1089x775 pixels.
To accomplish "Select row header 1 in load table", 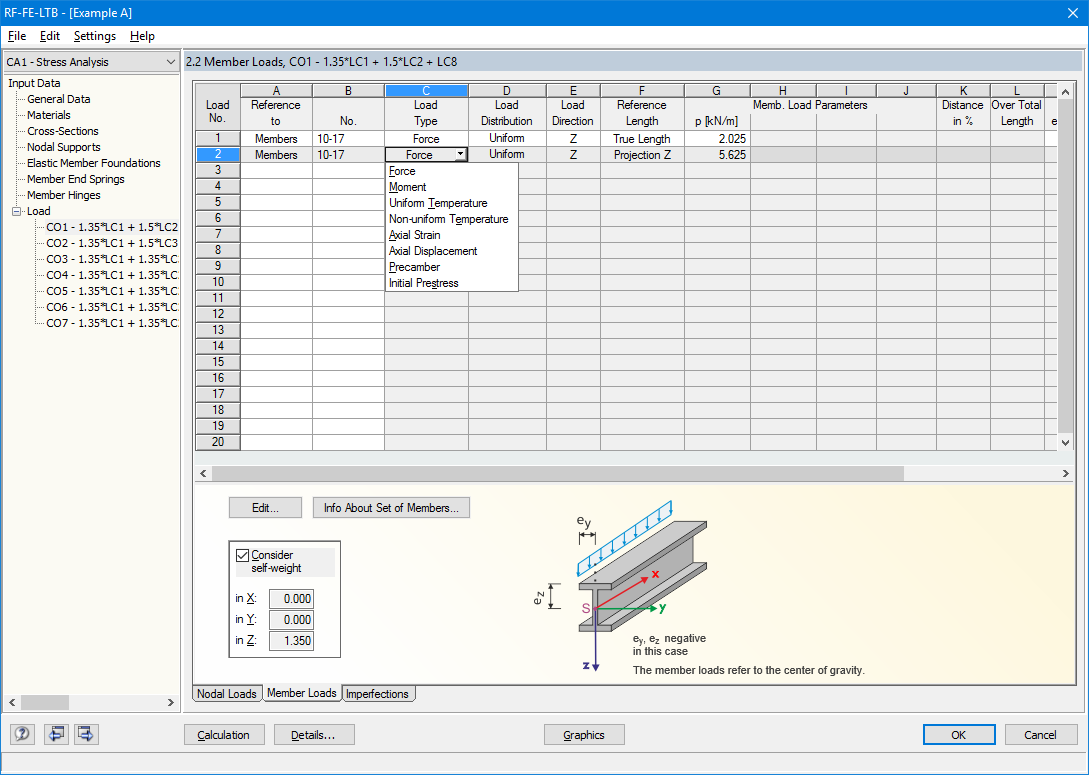I will 217,139.
